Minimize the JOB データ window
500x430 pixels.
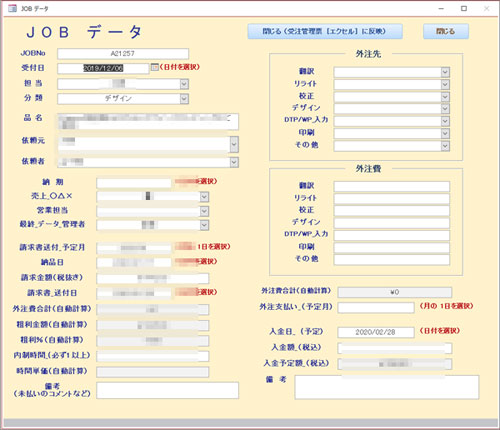tap(441, 9)
